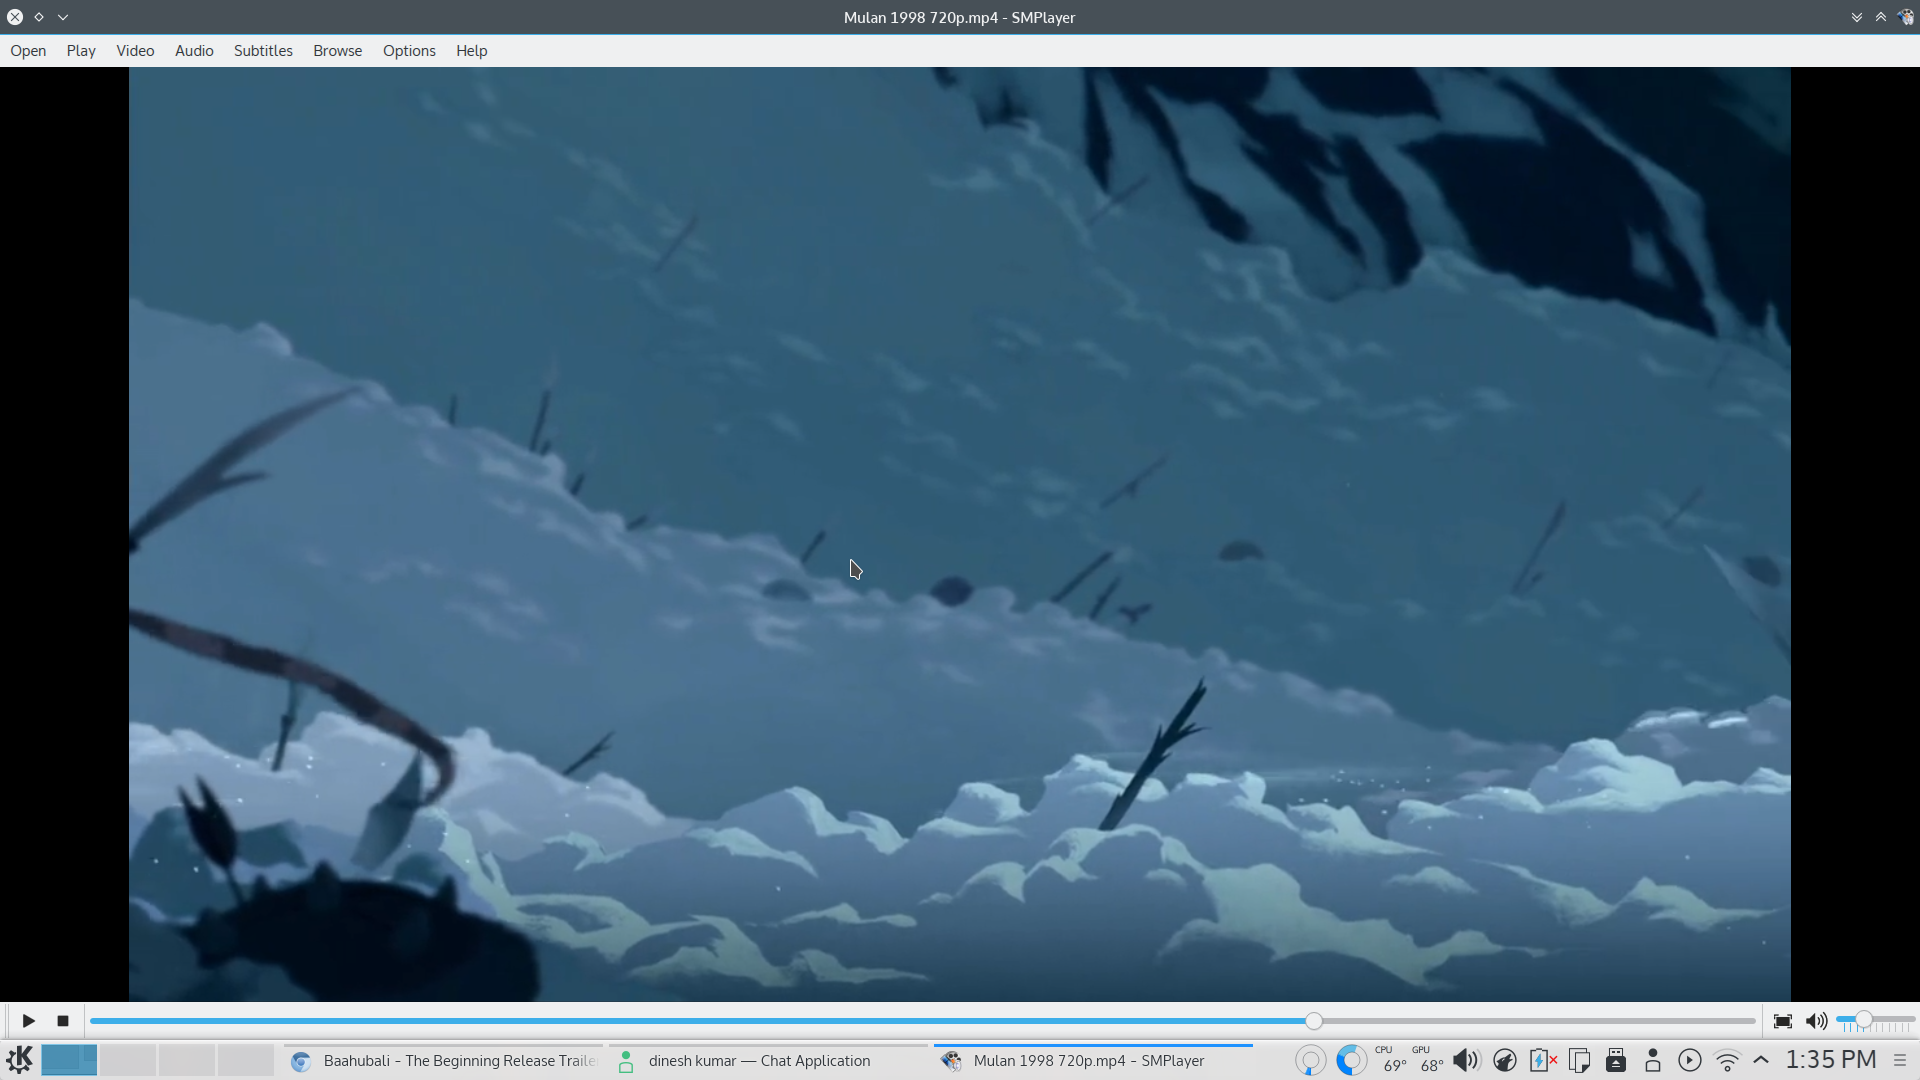The height and width of the screenshot is (1080, 1920).
Task: Click the SMPlayer application icon in the title bar
Action: coord(1906,17)
